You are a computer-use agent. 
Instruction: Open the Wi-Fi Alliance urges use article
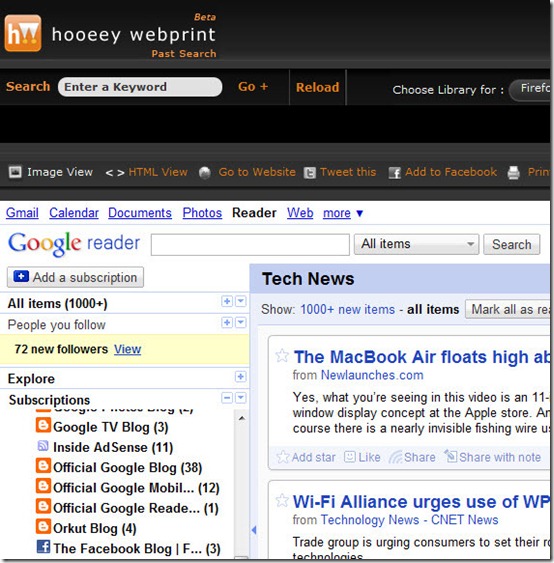[x=421, y=502]
